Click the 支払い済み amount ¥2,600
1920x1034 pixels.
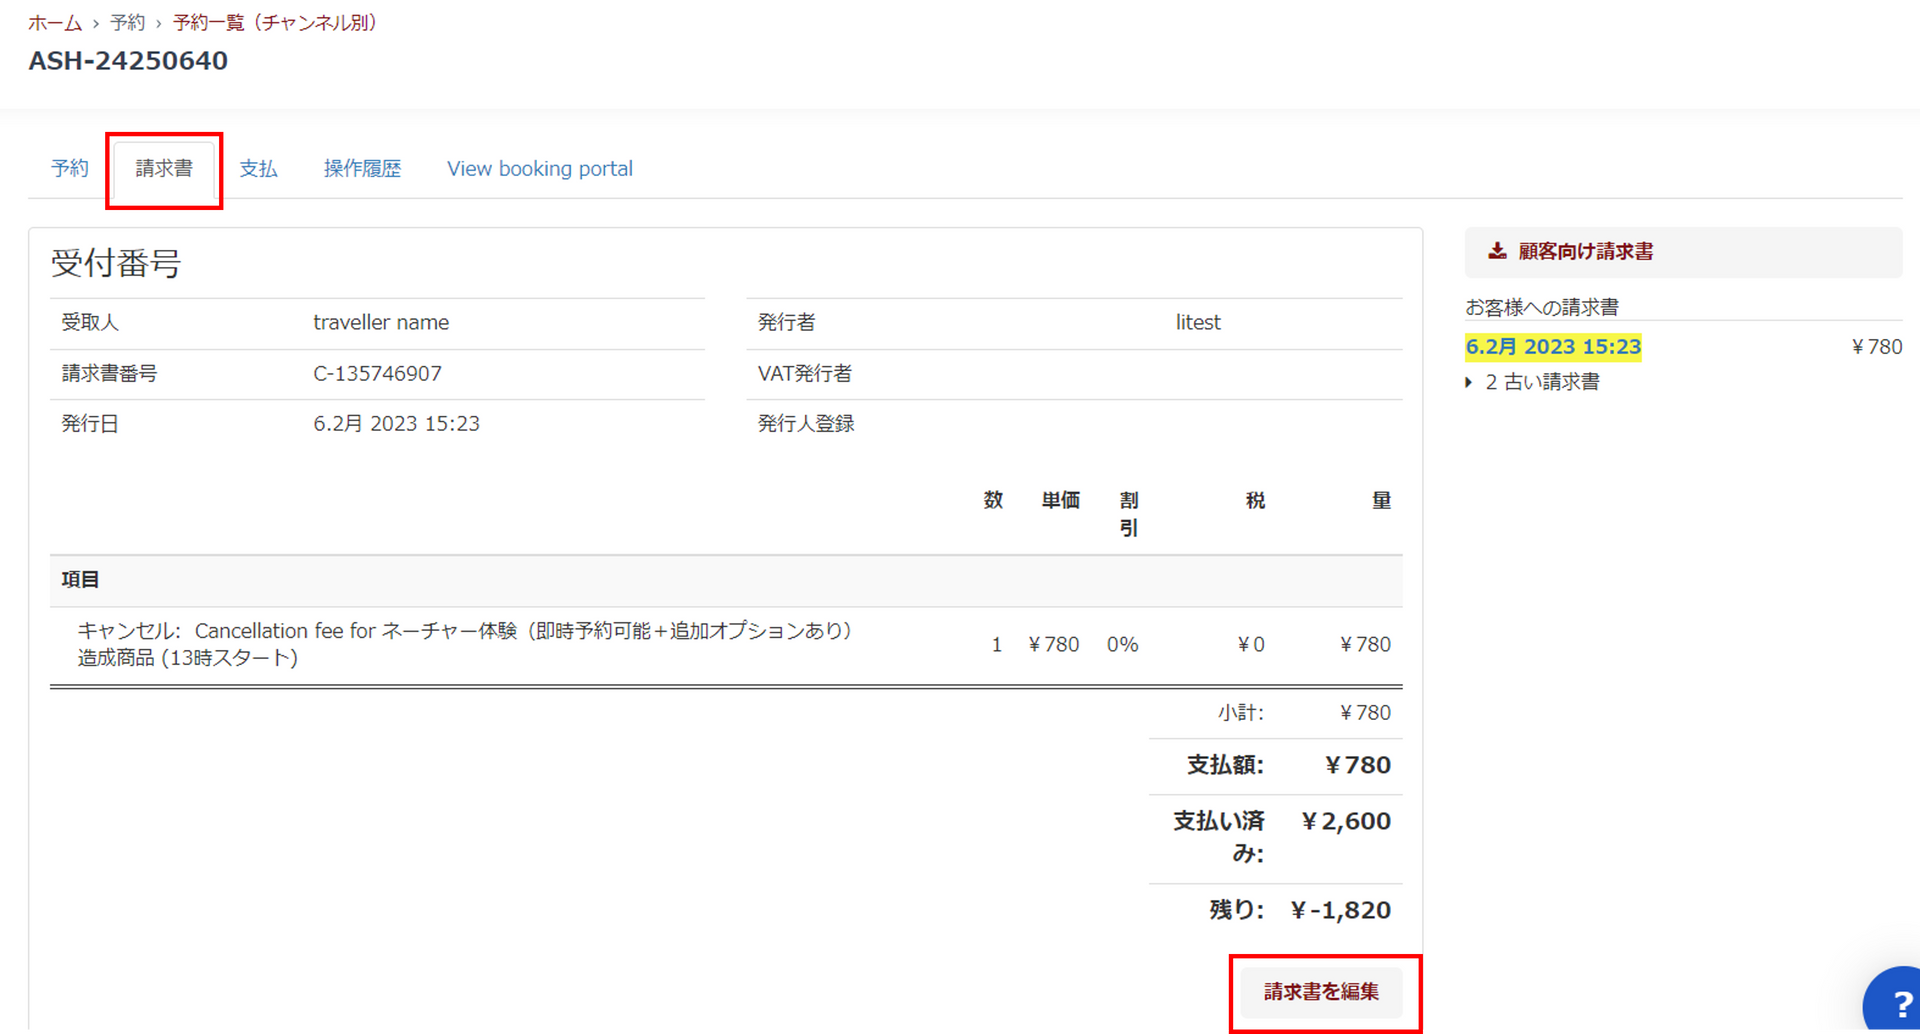point(1345,821)
